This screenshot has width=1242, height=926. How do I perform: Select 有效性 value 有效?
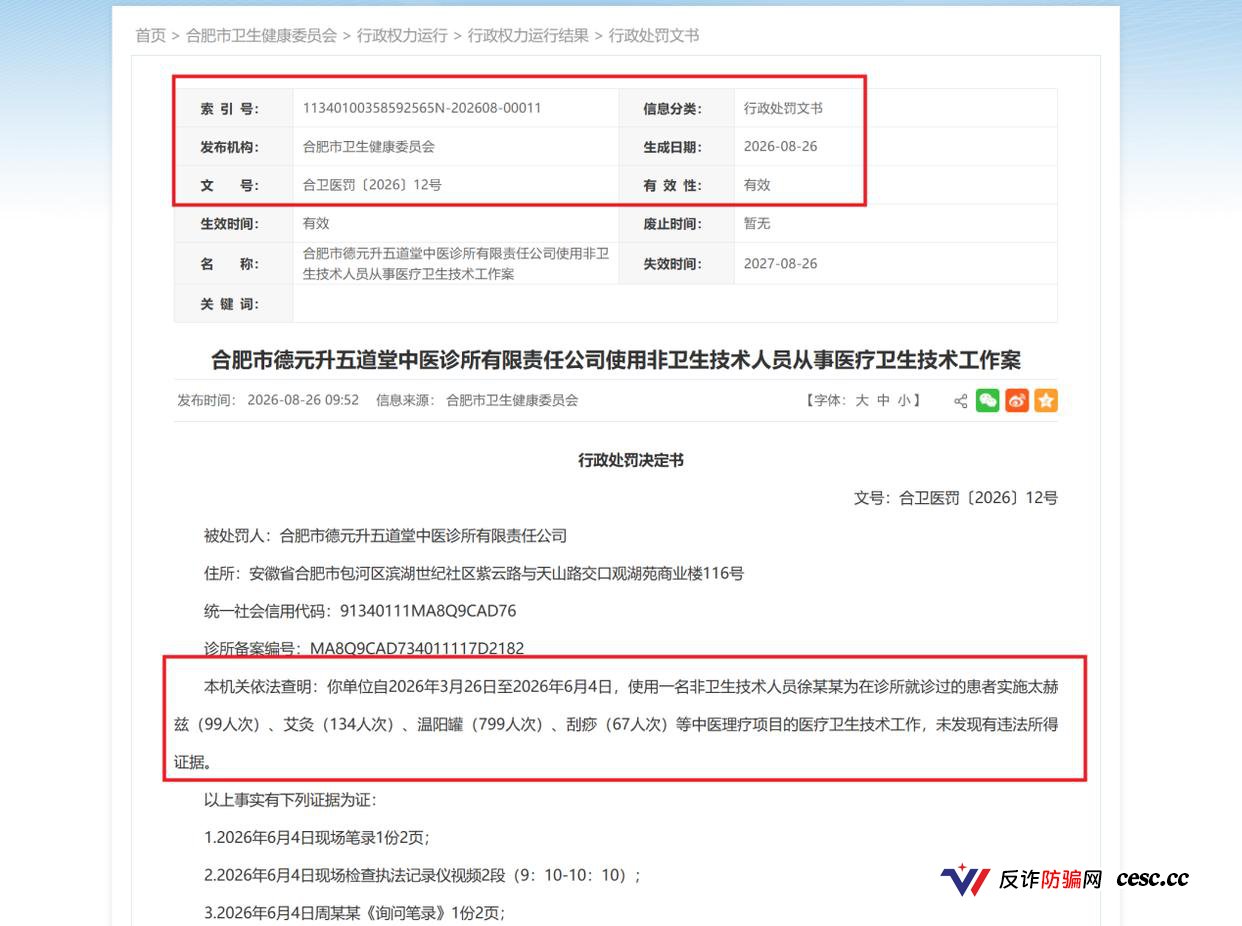tap(757, 185)
